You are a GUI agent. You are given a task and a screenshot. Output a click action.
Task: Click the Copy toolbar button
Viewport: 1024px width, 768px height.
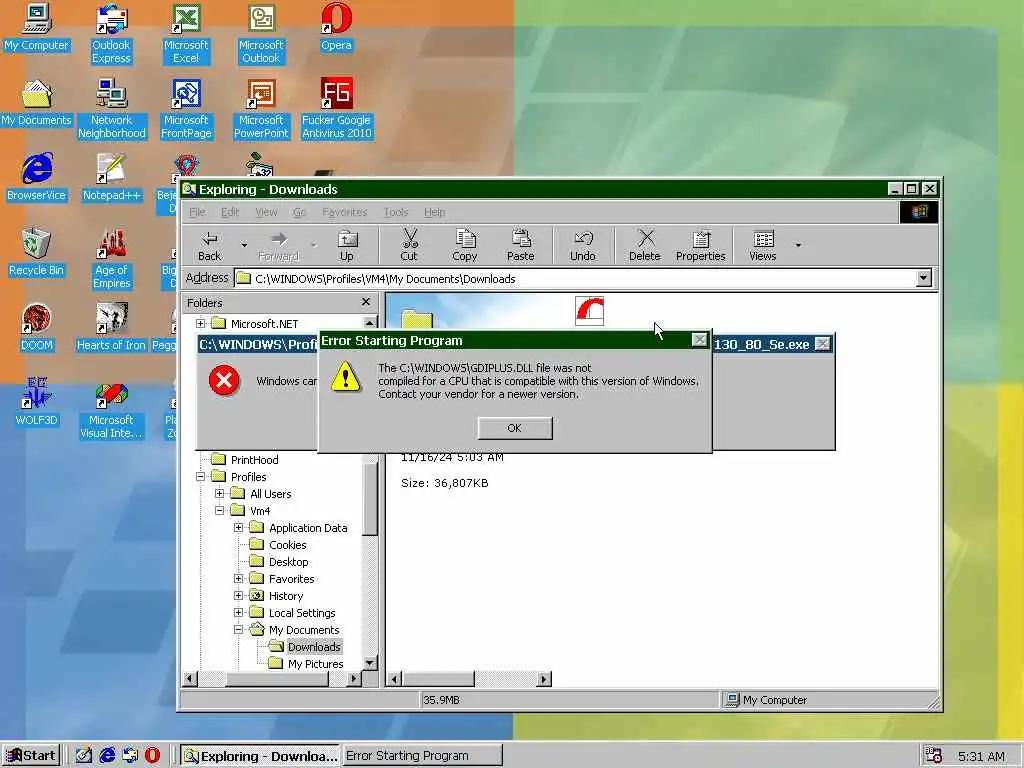[464, 246]
